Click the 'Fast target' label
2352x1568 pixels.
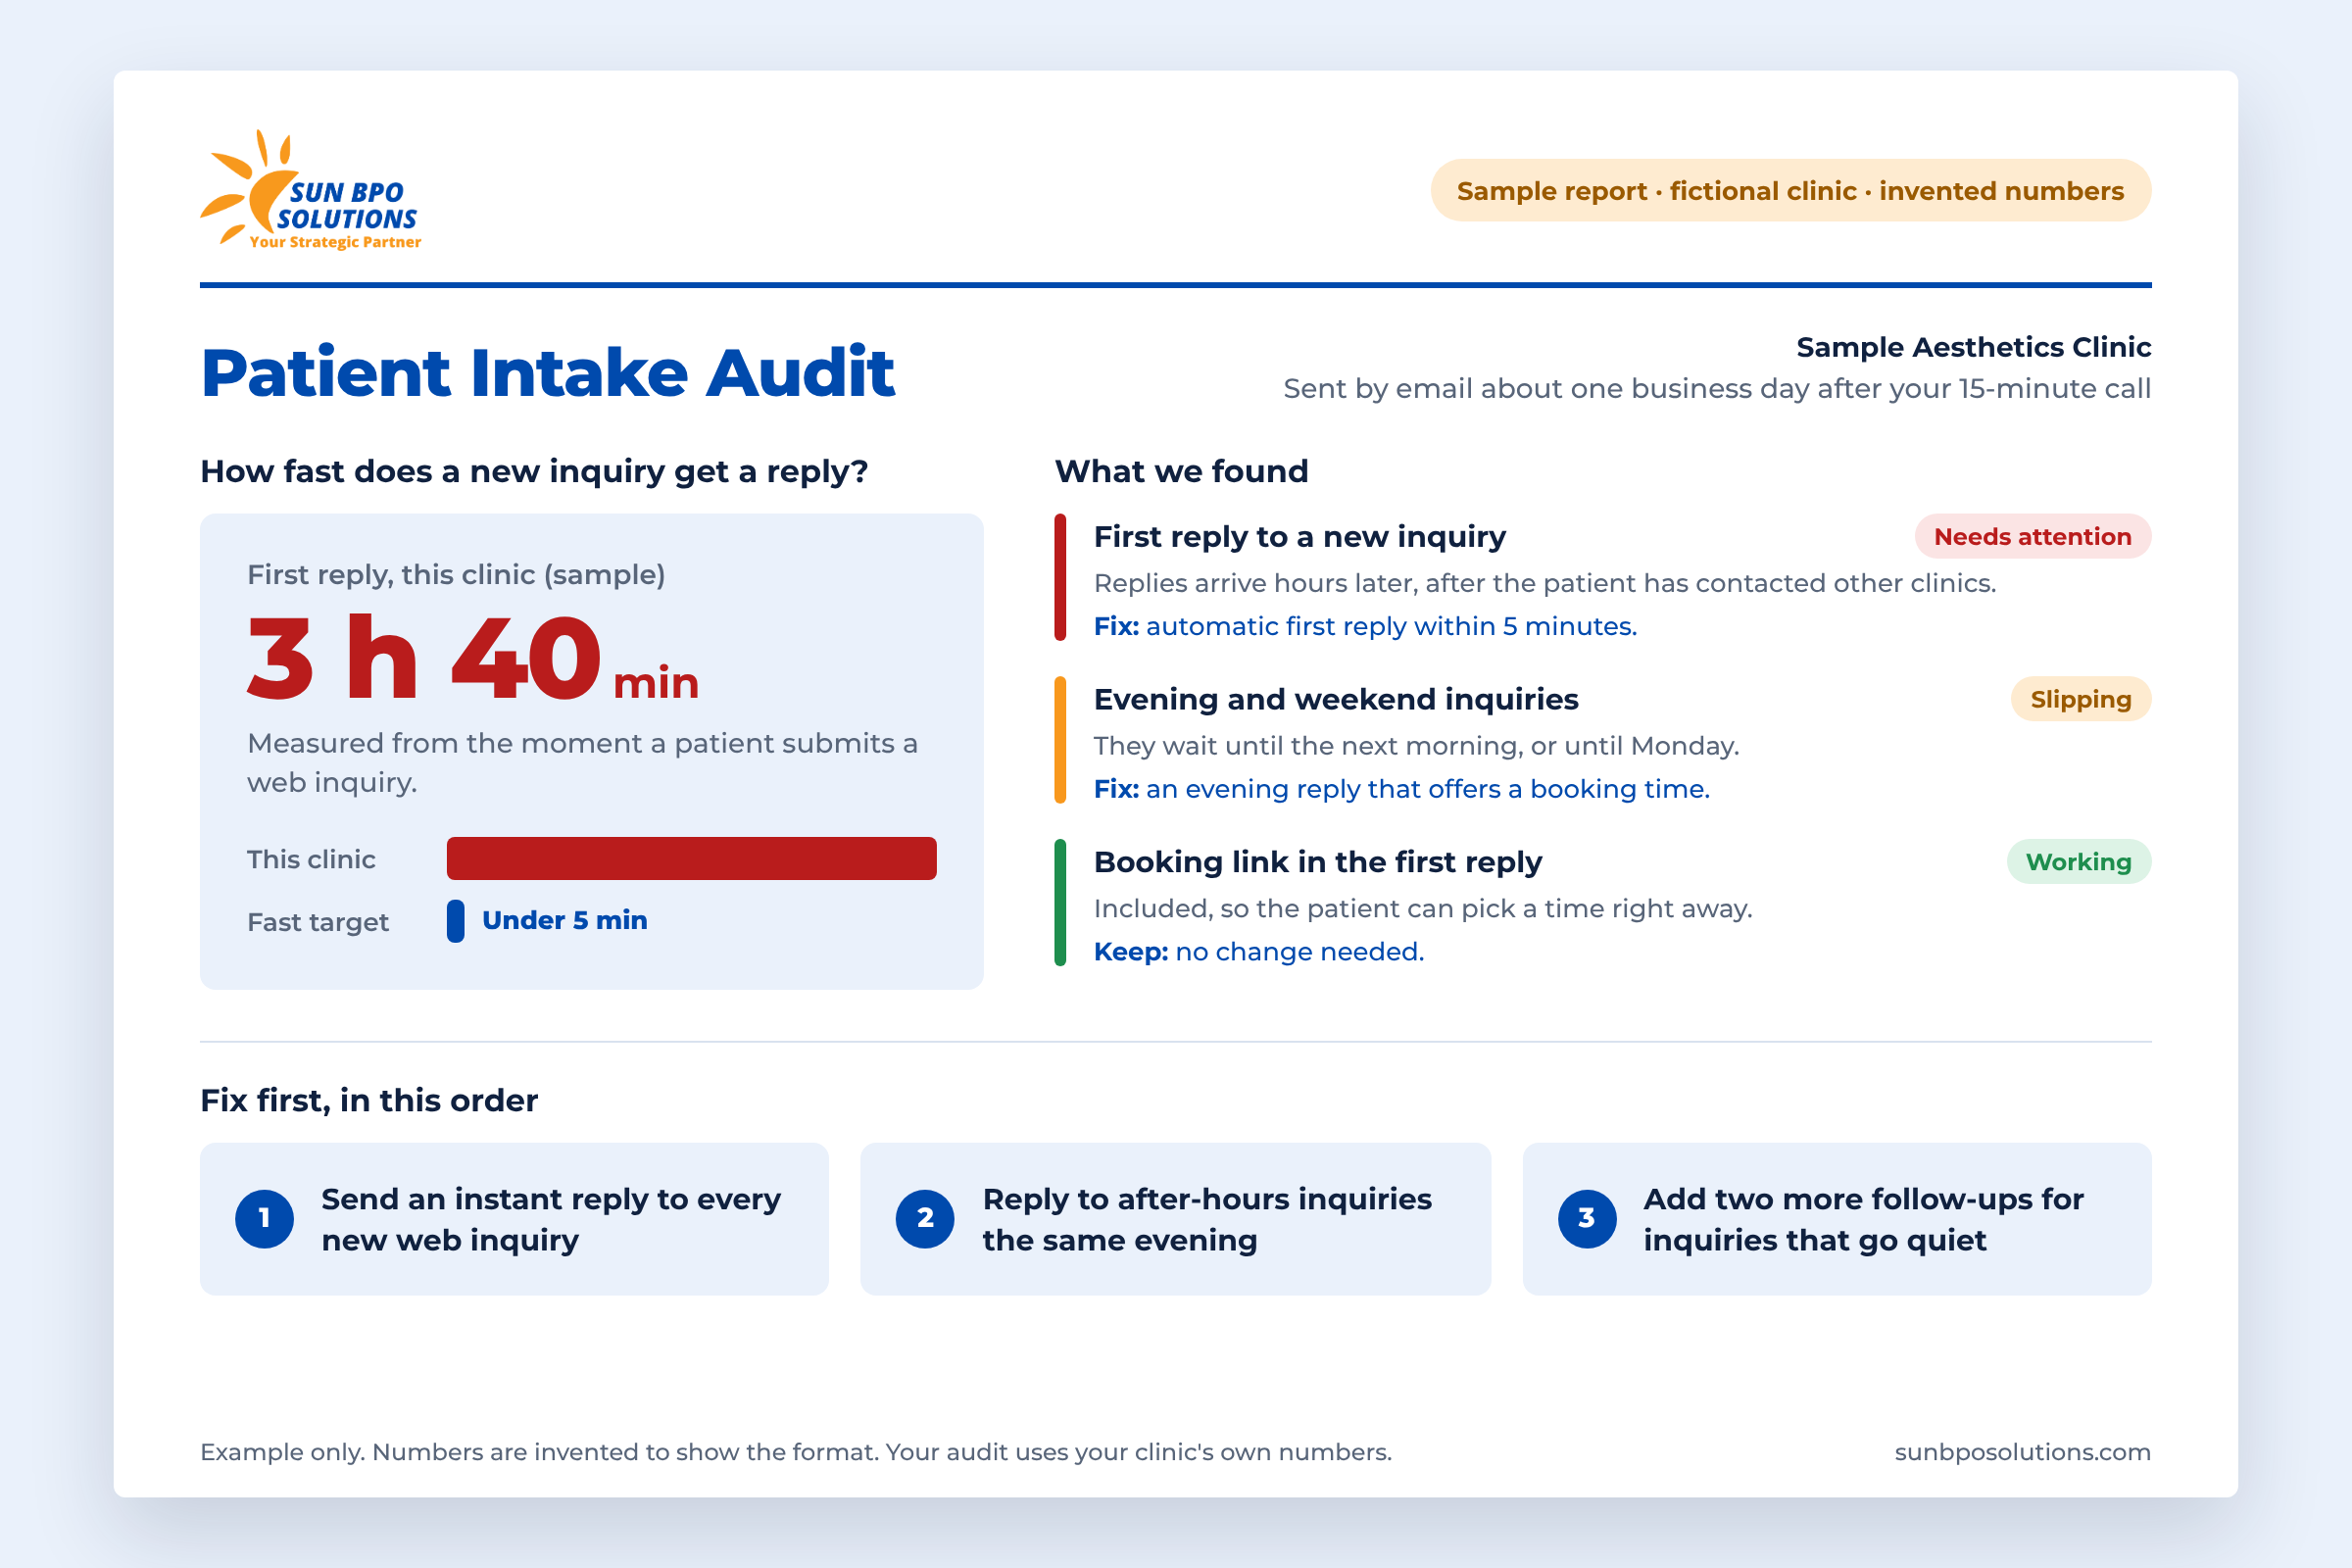(x=318, y=922)
